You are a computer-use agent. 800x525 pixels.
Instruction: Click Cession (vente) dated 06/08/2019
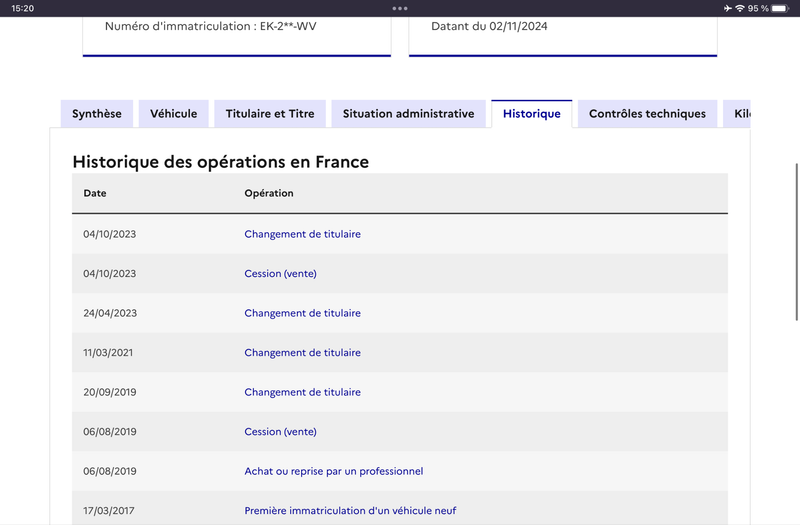[x=280, y=432]
